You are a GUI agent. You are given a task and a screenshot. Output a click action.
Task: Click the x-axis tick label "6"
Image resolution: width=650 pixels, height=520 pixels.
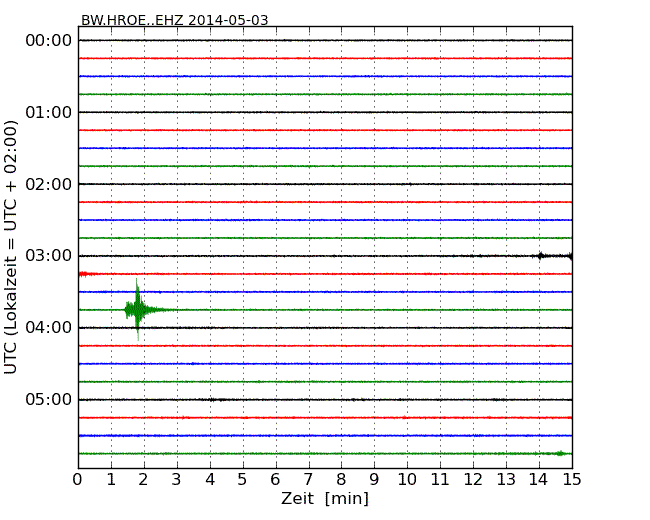coord(275,480)
